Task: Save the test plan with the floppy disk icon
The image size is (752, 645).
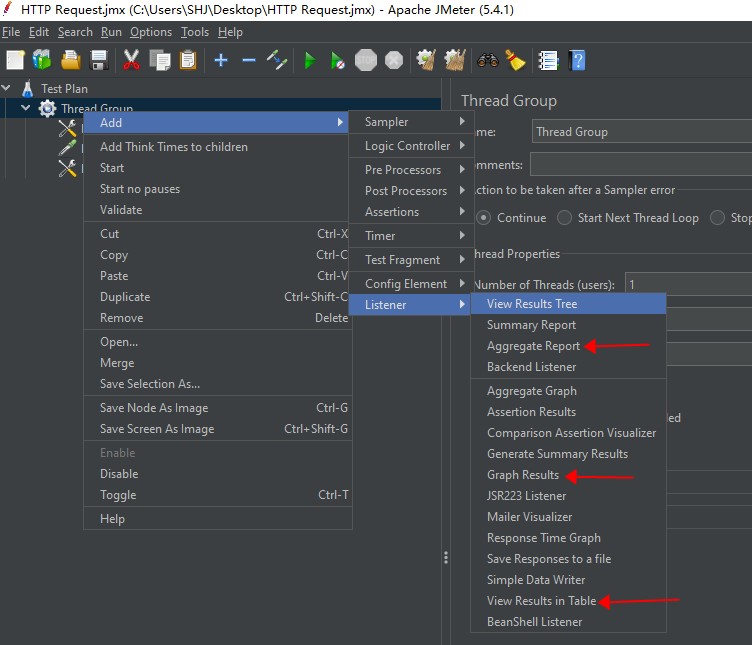Action: [x=99, y=60]
